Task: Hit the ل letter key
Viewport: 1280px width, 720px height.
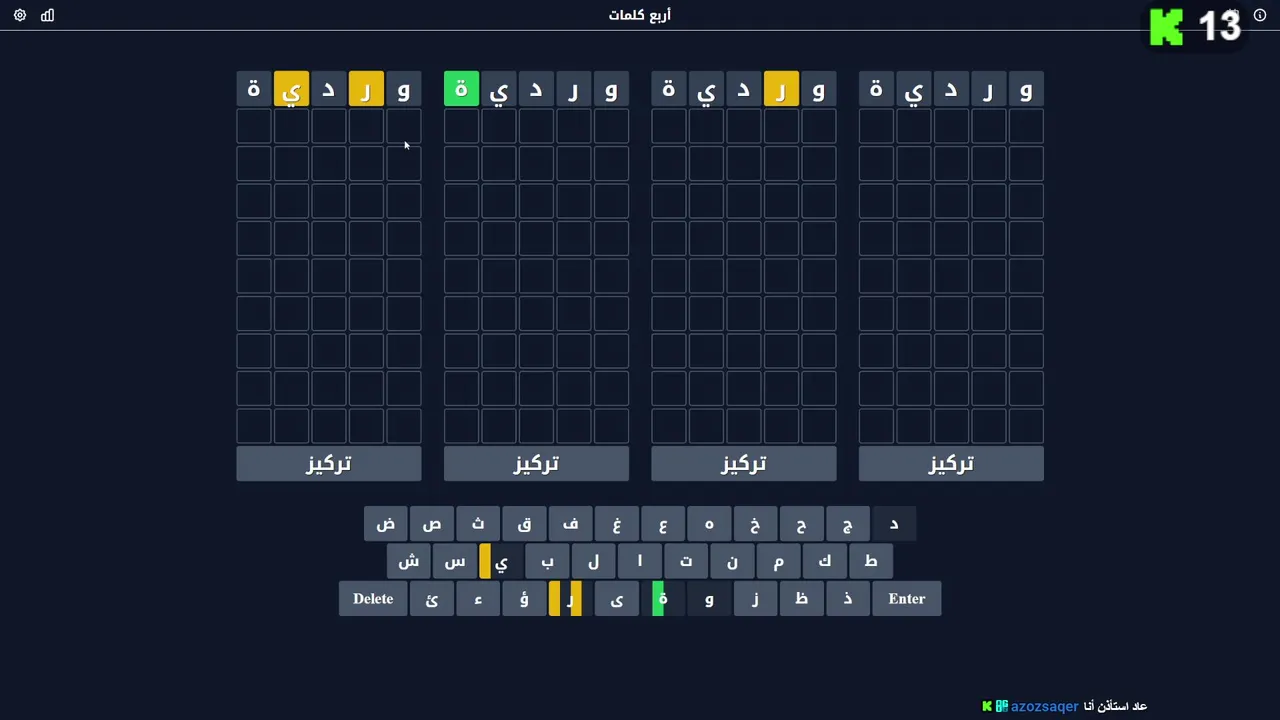Action: tap(593, 562)
